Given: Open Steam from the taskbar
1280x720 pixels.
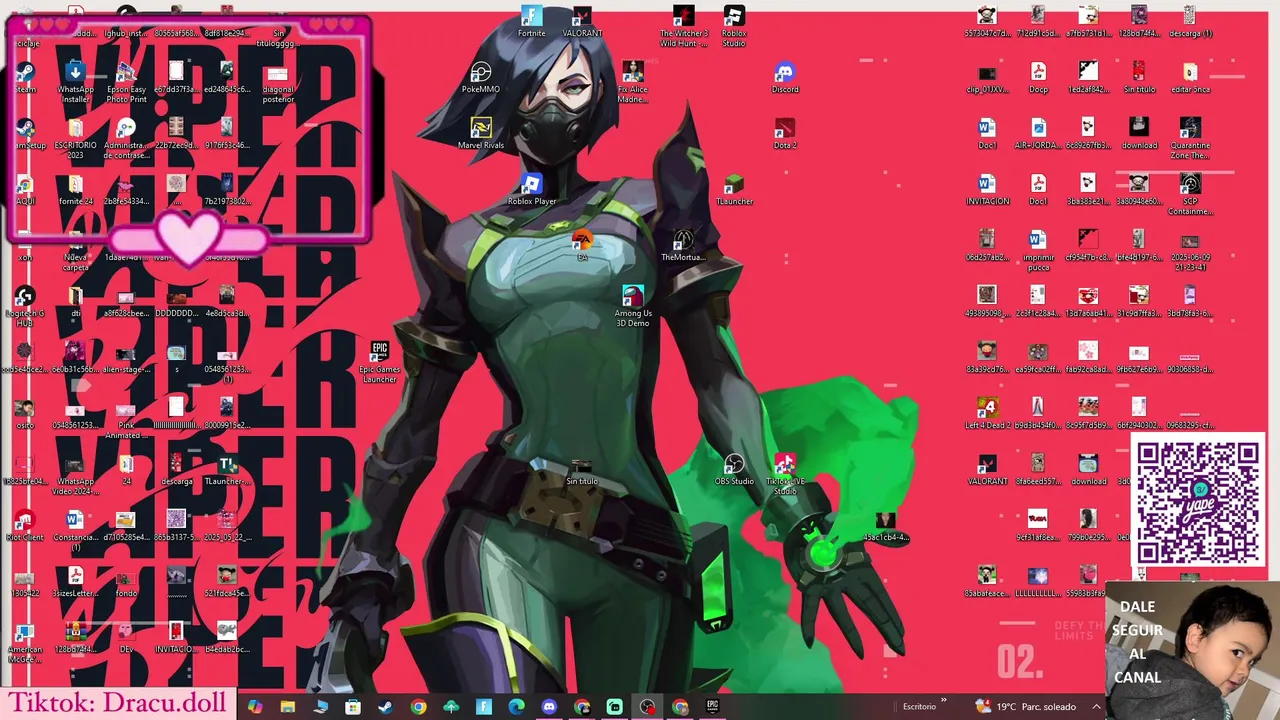Looking at the screenshot, I should (x=385, y=707).
